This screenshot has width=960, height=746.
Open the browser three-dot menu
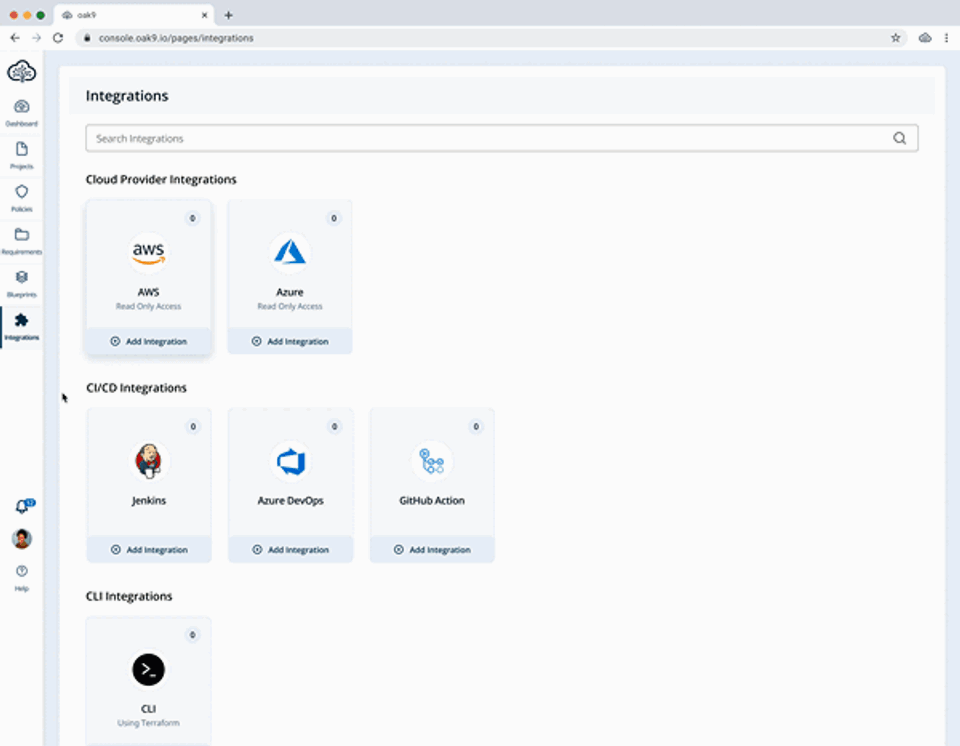coord(947,38)
